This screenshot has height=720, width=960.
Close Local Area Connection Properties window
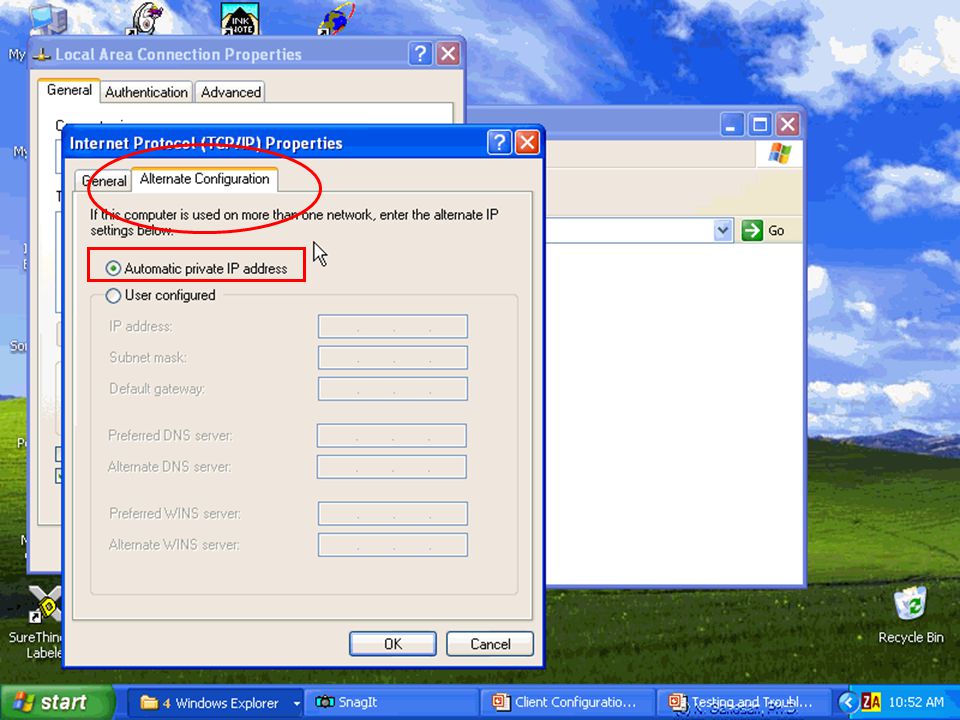(448, 54)
